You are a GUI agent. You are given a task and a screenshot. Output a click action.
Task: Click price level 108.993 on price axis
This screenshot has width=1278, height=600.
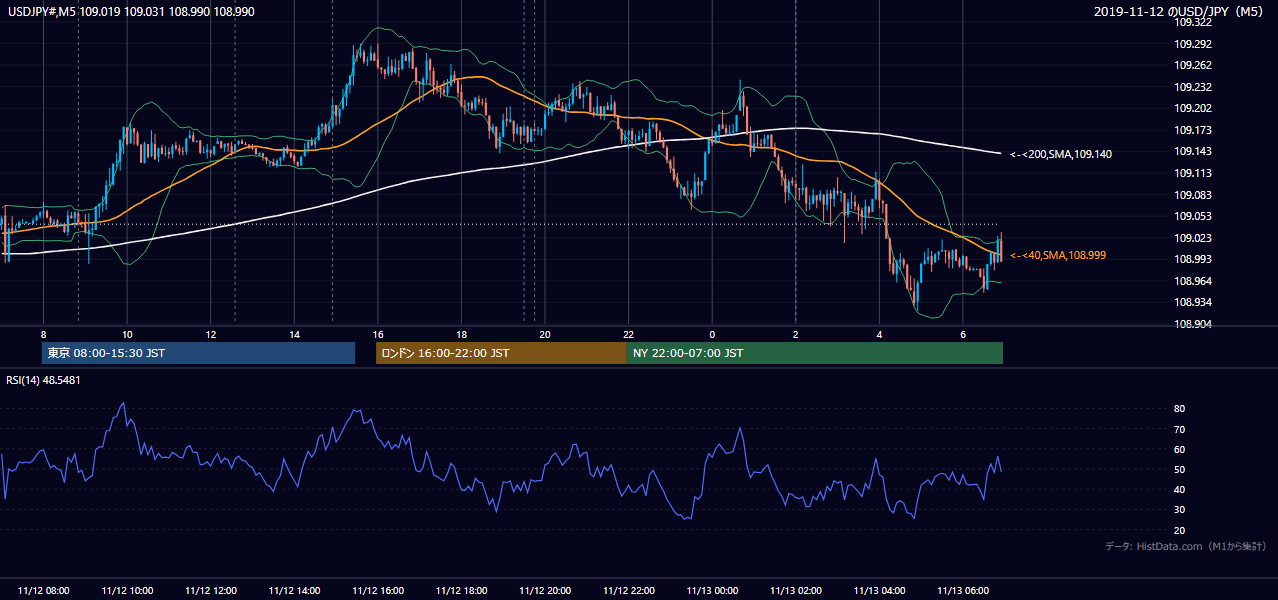(x=1193, y=260)
